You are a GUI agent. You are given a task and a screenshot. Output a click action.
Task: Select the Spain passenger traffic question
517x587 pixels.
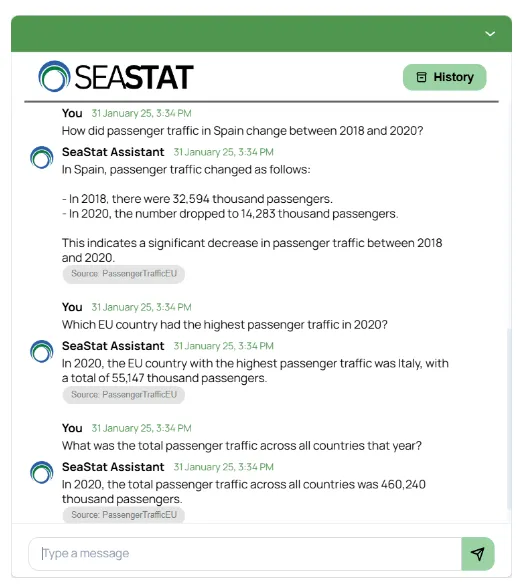coord(242,131)
